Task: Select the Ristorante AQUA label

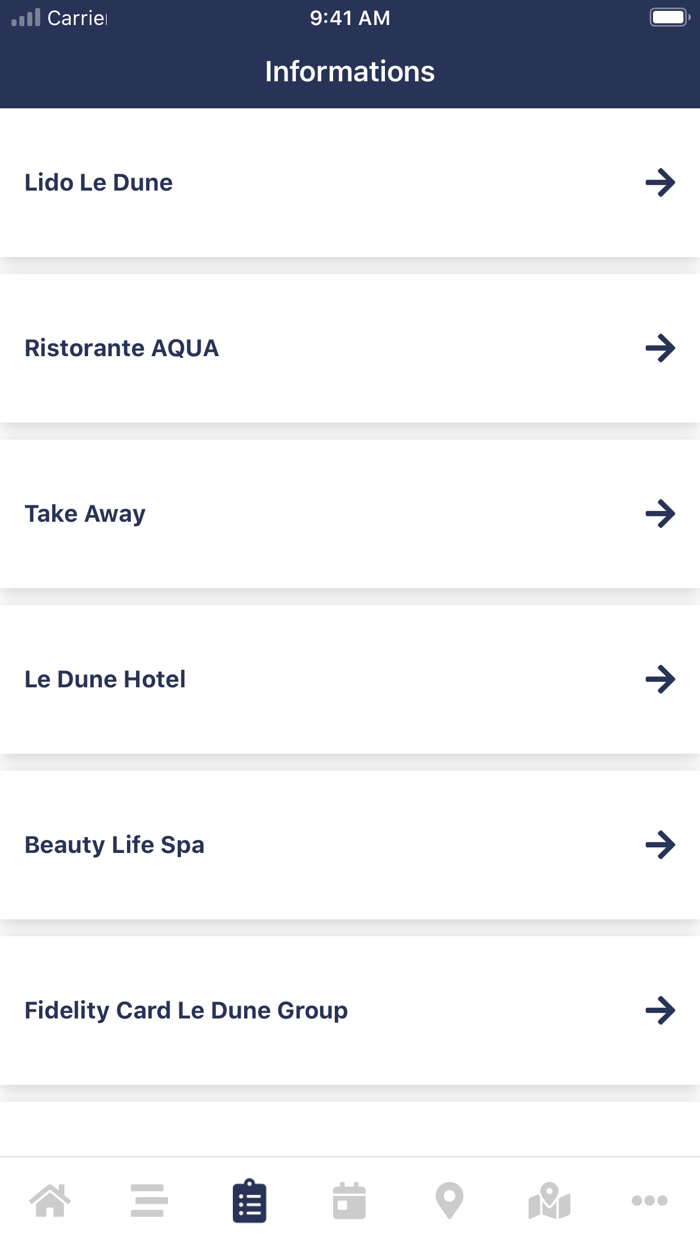Action: point(122,348)
